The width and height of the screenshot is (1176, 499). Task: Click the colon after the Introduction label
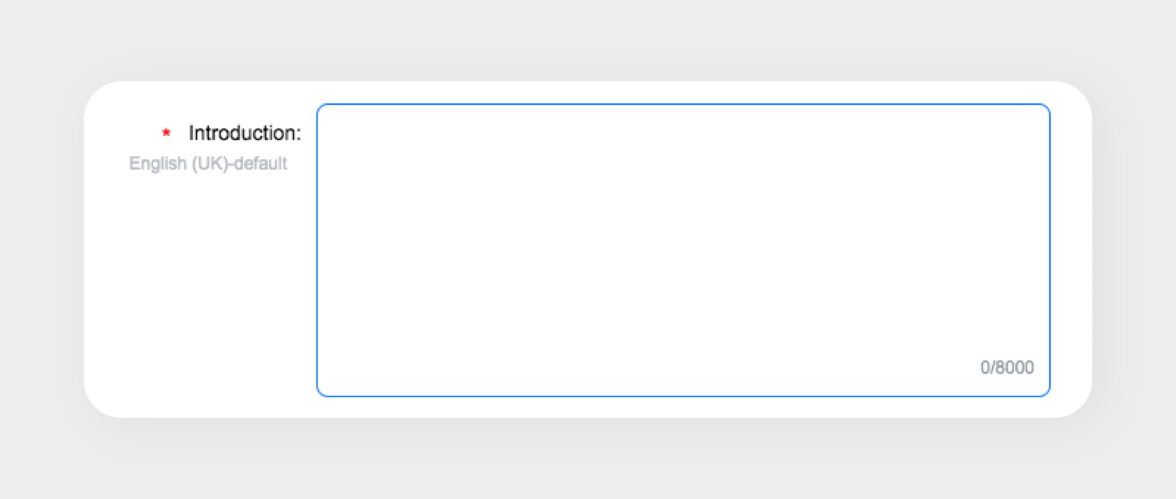[x=298, y=133]
